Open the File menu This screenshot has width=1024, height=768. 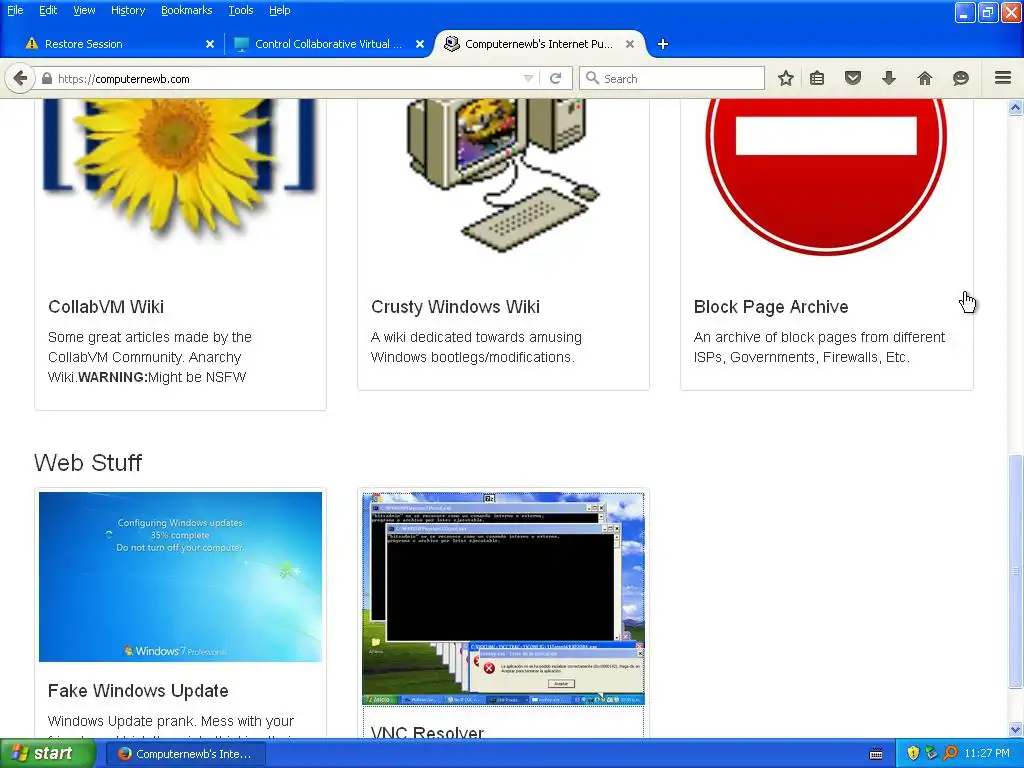point(15,10)
